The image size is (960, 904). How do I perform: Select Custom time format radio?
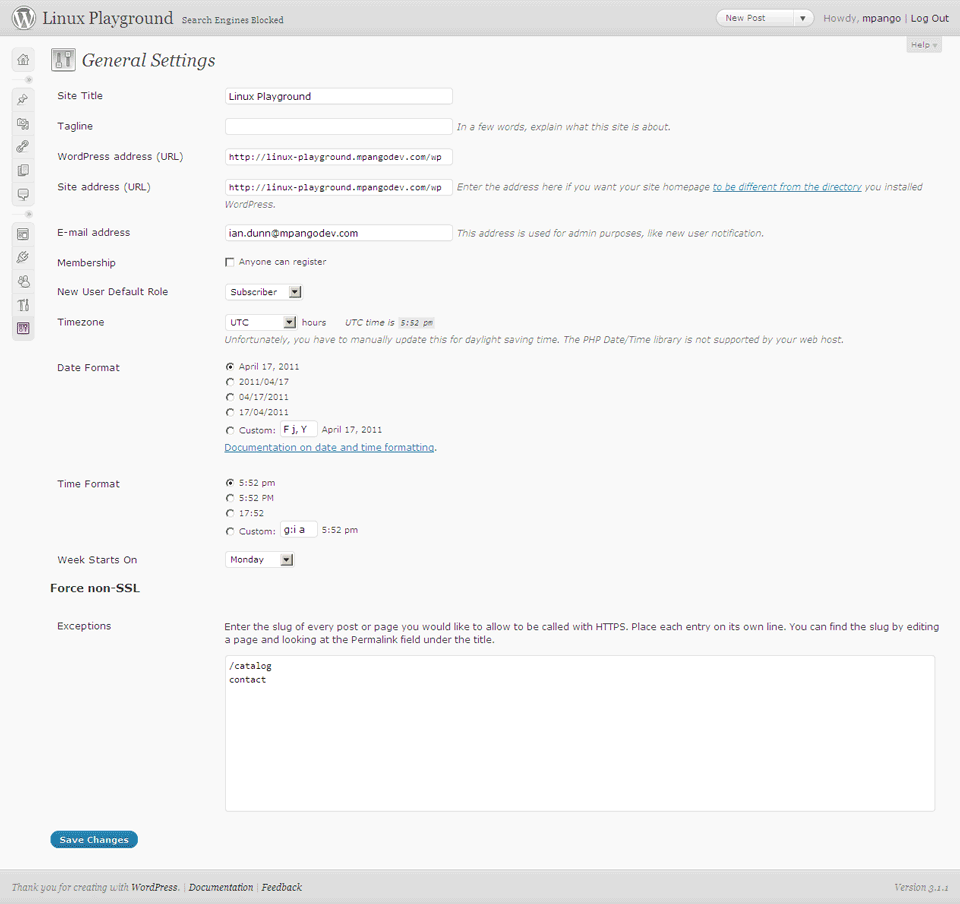click(230, 531)
